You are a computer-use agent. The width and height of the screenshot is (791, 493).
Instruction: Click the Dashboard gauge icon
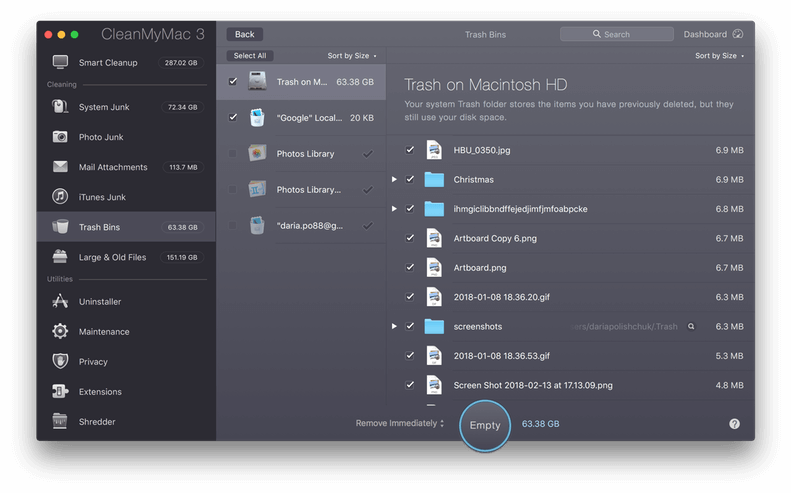tap(738, 34)
